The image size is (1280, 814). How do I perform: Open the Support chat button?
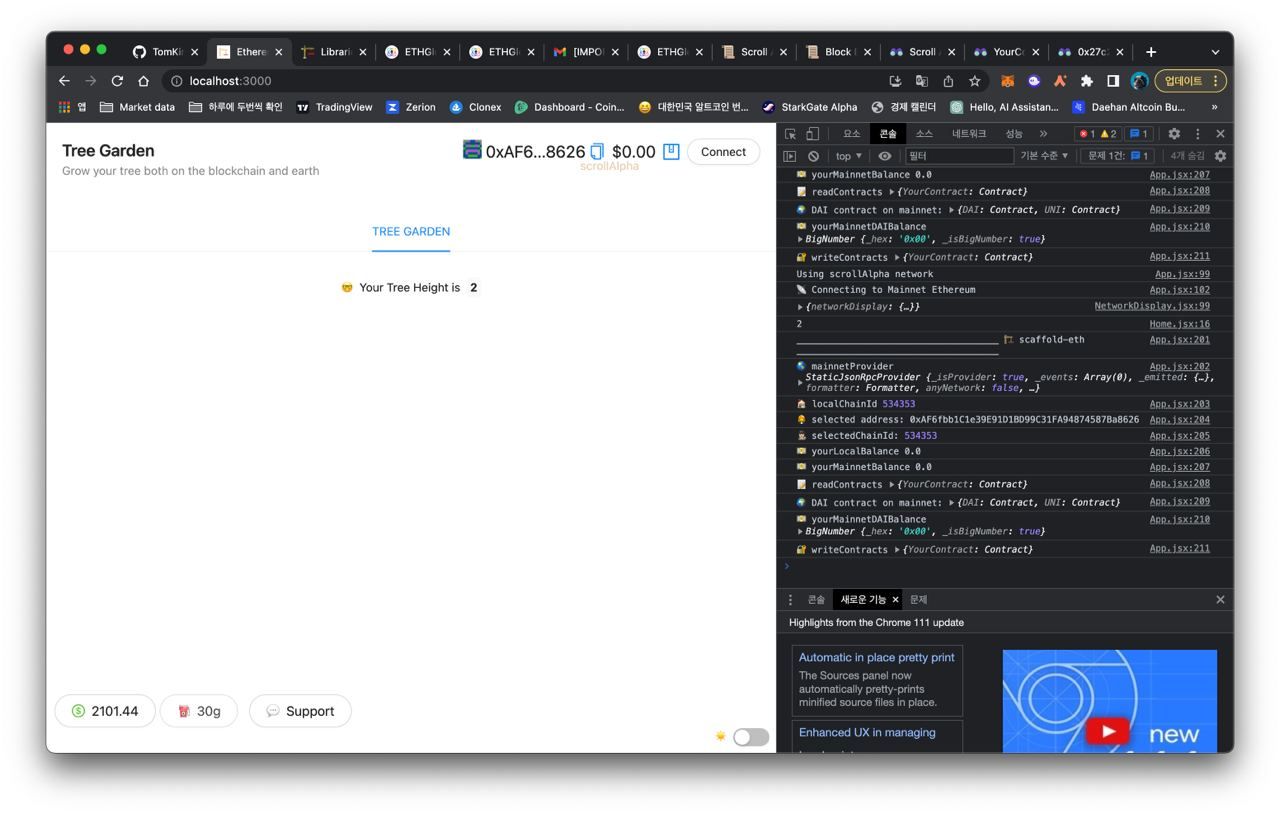(x=300, y=711)
